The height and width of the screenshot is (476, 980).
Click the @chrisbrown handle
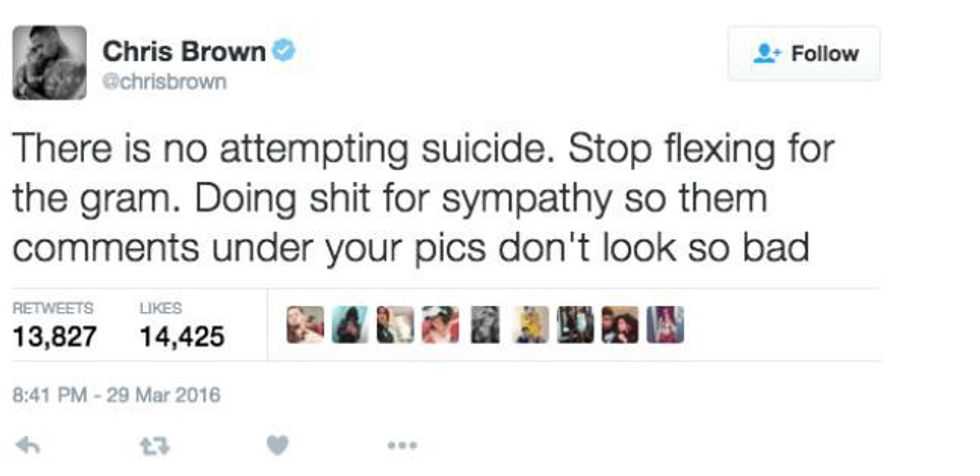click(164, 82)
